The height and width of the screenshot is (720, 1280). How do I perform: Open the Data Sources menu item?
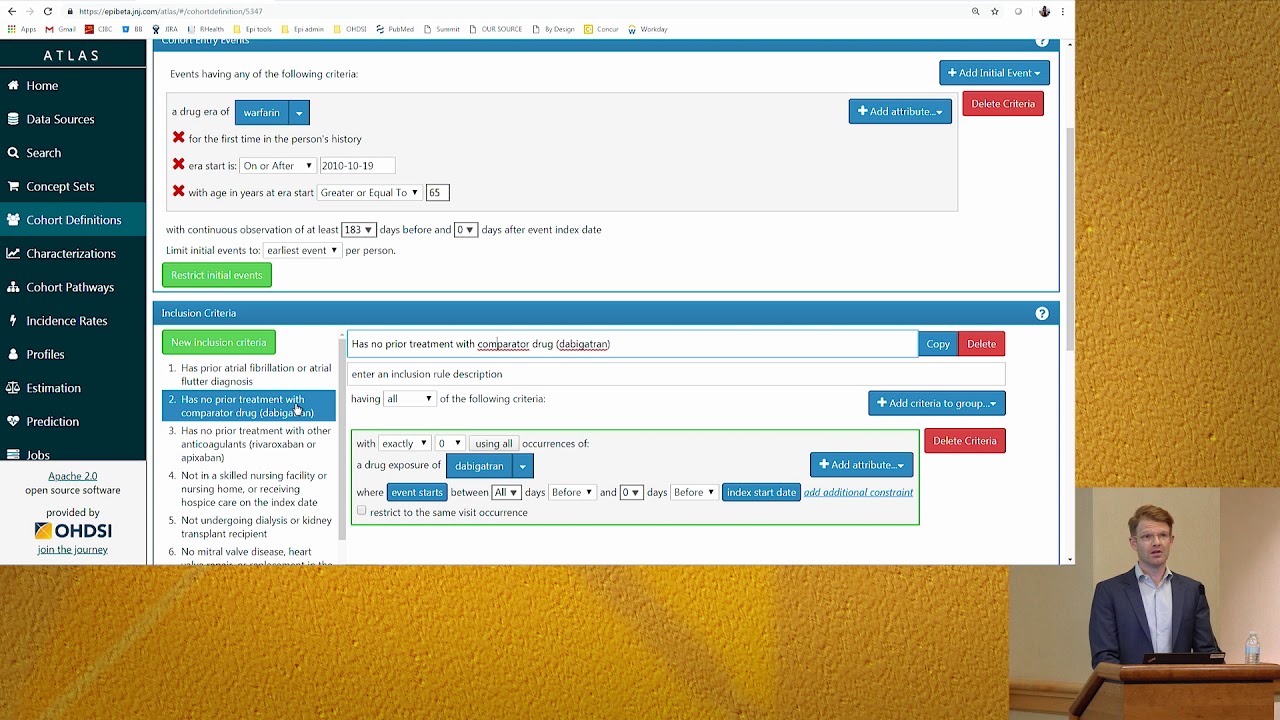pyautogui.click(x=60, y=119)
